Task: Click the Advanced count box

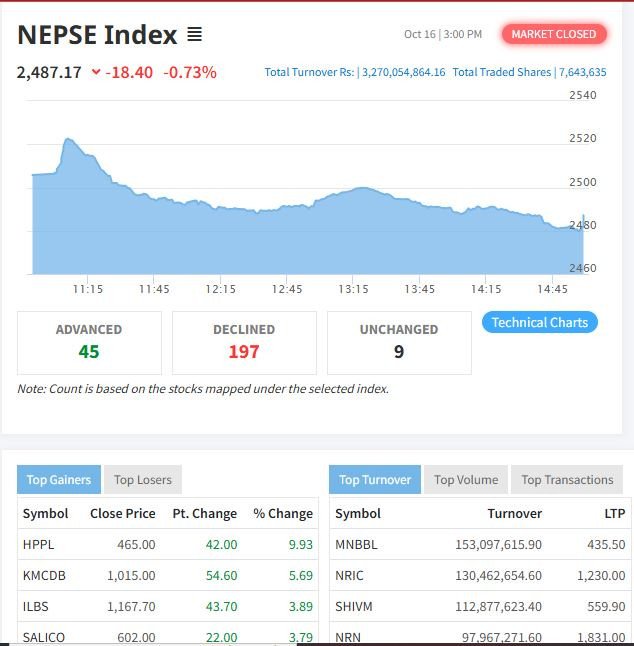Action: click(x=89, y=342)
